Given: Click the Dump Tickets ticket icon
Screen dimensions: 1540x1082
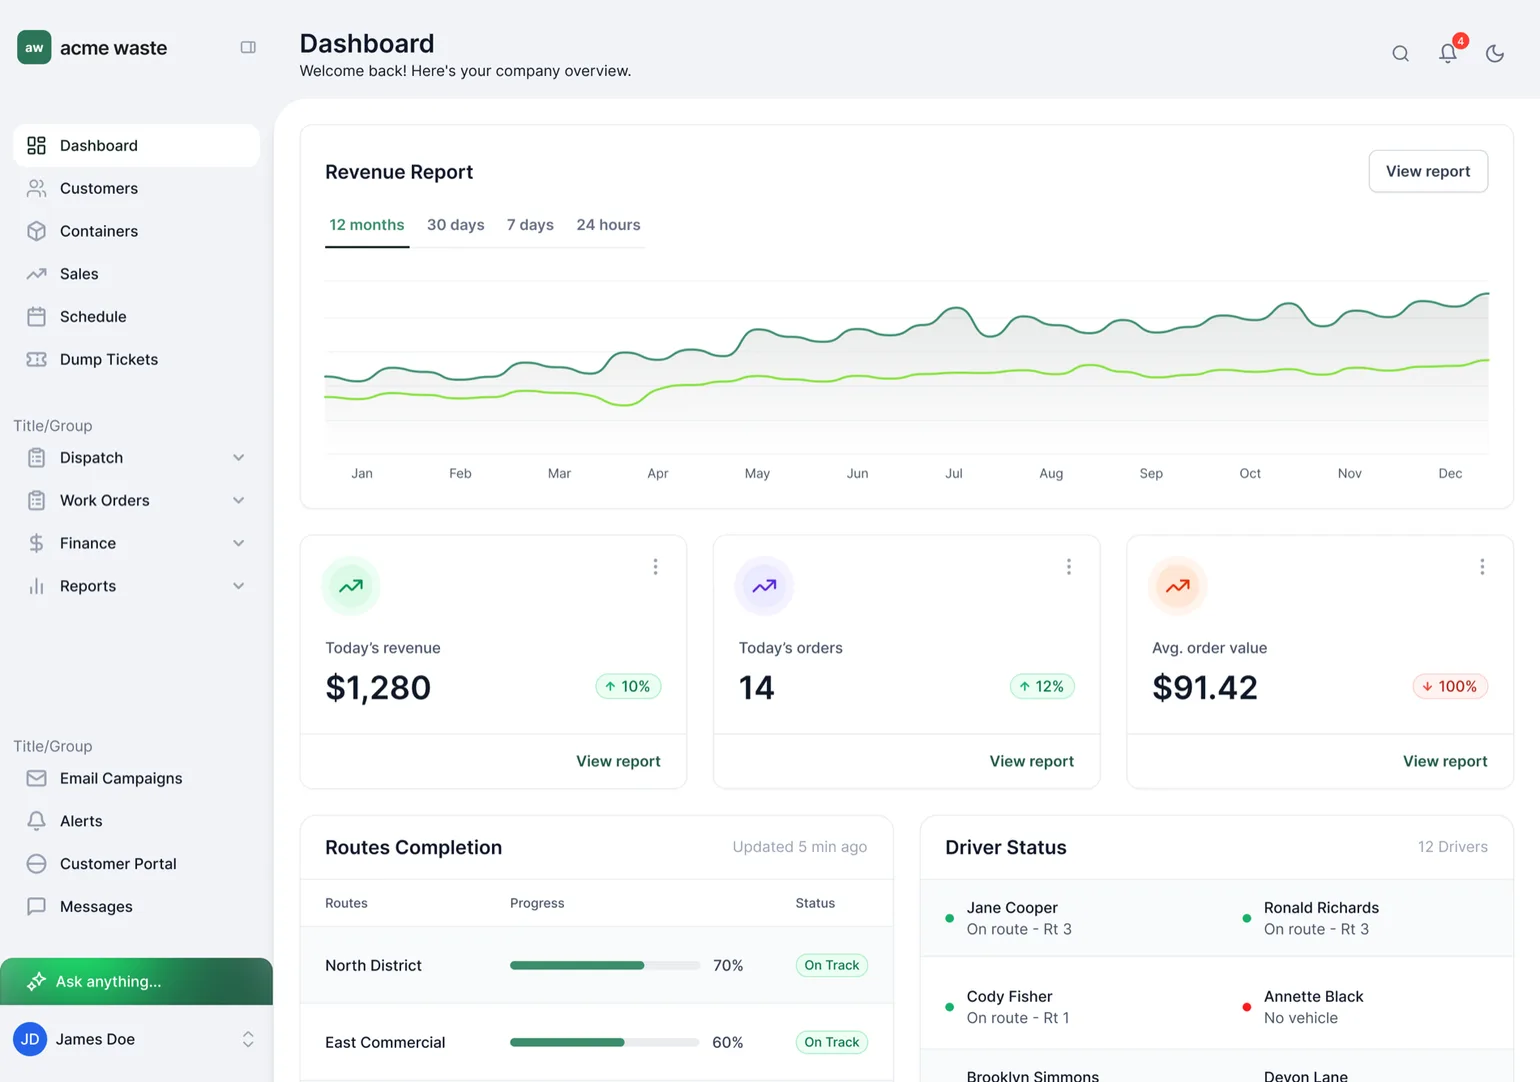Looking at the screenshot, I should point(37,359).
